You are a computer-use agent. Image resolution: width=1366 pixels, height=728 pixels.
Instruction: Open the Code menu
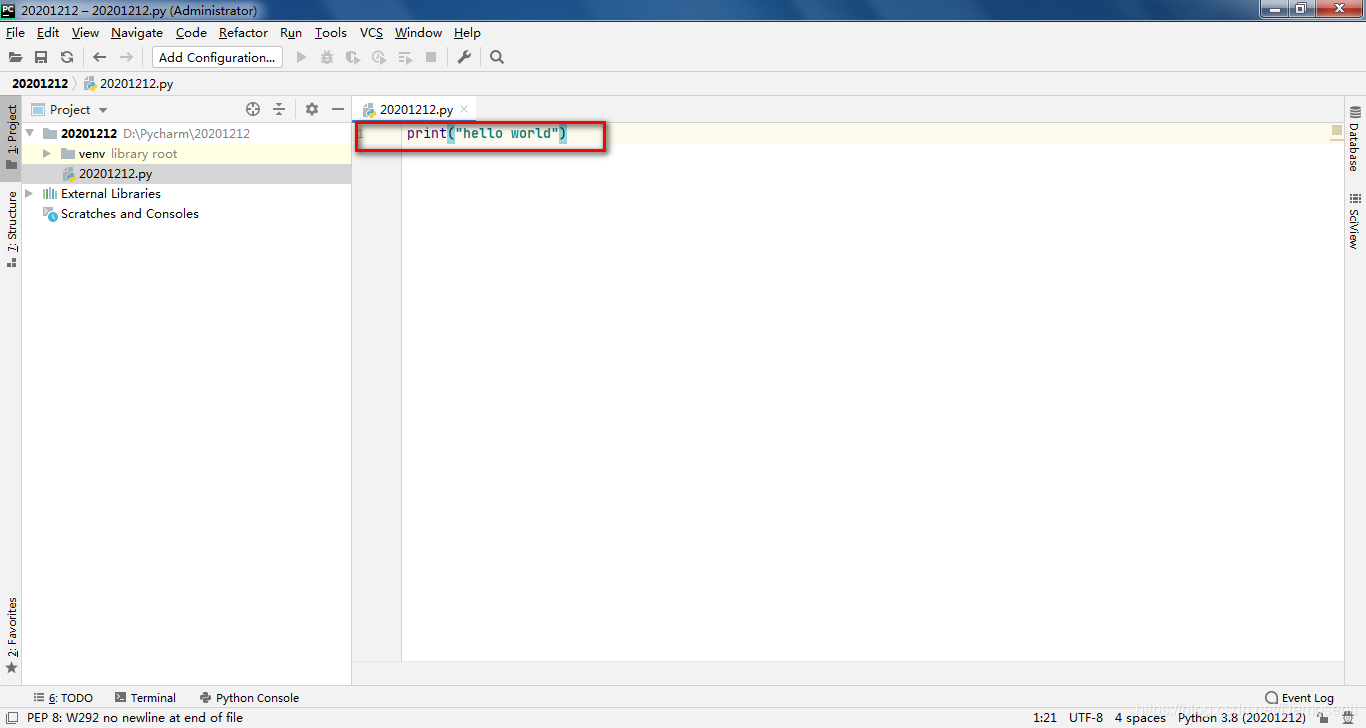tap(191, 33)
